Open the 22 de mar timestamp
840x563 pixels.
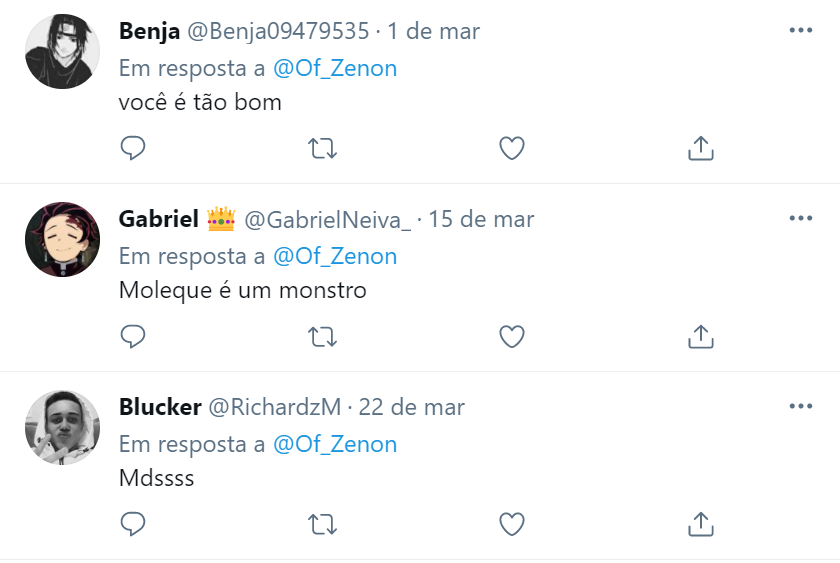click(x=412, y=407)
